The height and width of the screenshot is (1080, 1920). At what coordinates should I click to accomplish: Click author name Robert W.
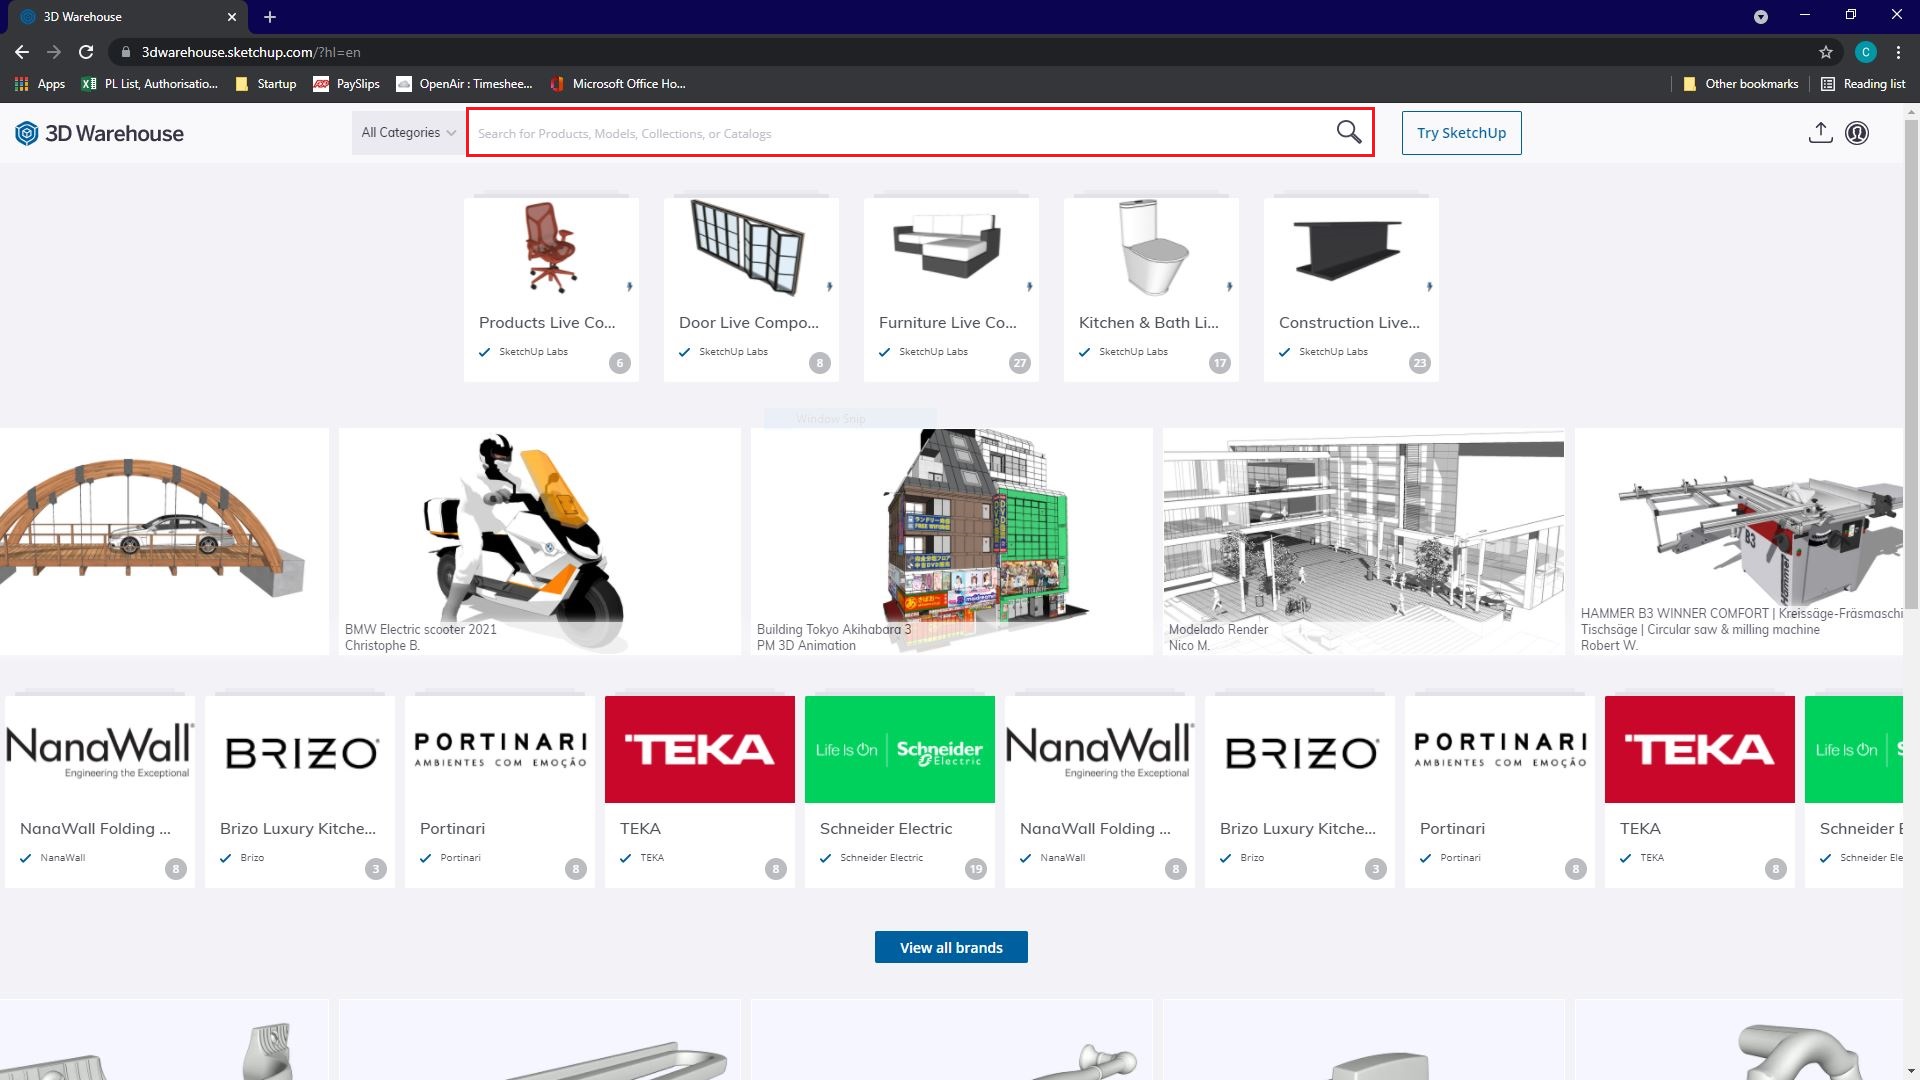(1609, 646)
